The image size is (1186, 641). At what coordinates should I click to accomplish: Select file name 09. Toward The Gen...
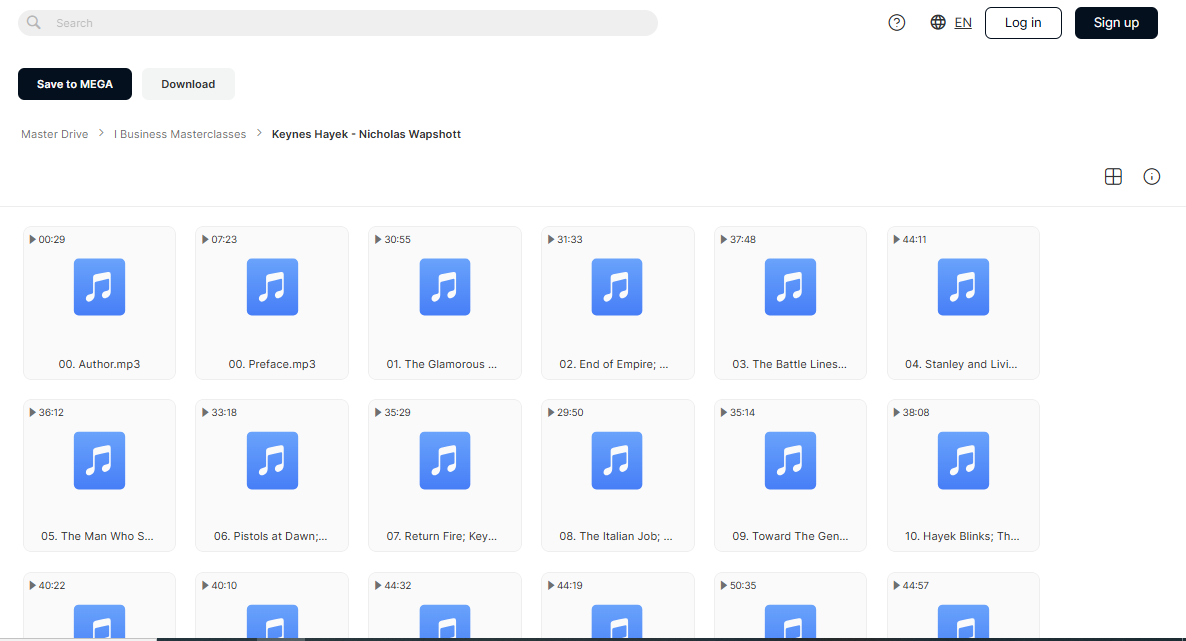[x=790, y=536]
